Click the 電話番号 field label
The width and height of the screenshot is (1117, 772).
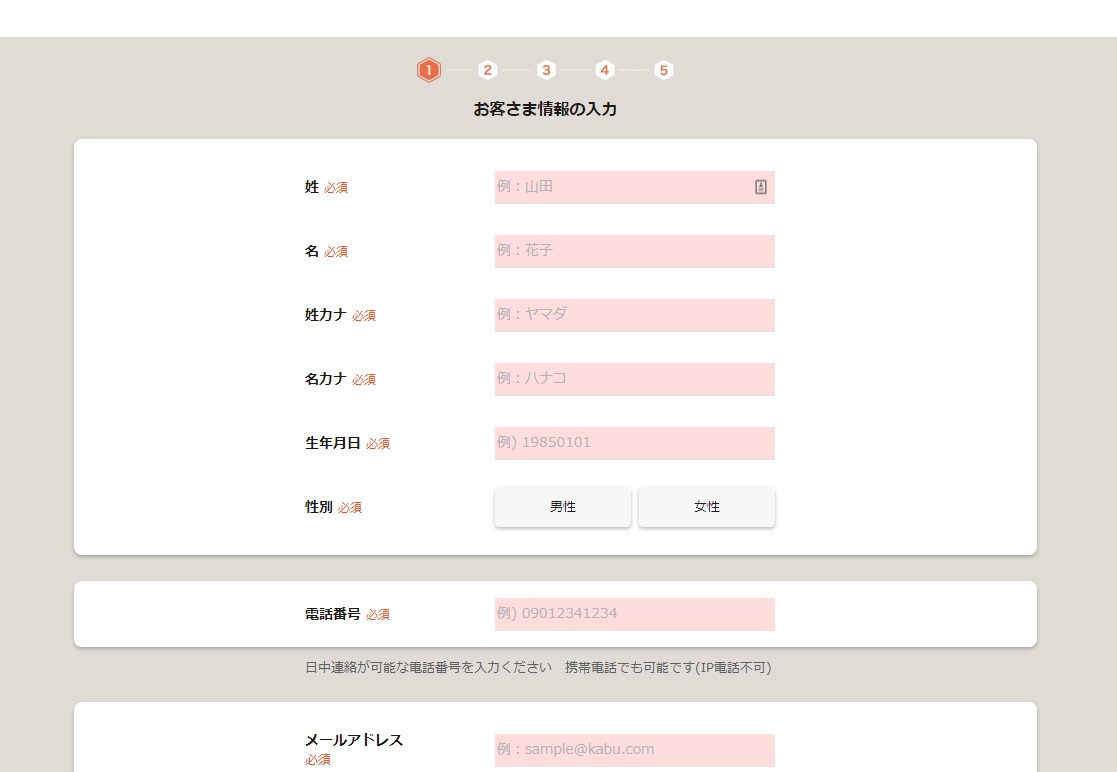pos(332,614)
